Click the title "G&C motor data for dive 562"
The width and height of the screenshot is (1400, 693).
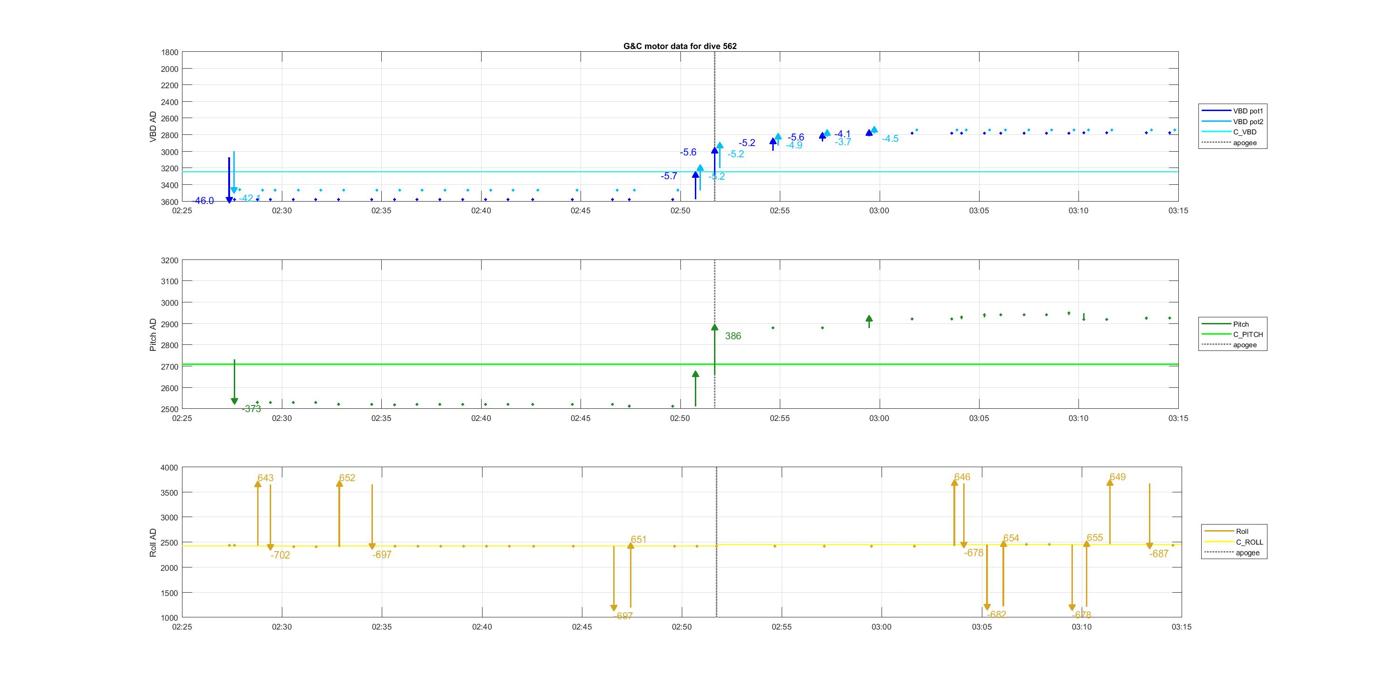pyautogui.click(x=680, y=46)
